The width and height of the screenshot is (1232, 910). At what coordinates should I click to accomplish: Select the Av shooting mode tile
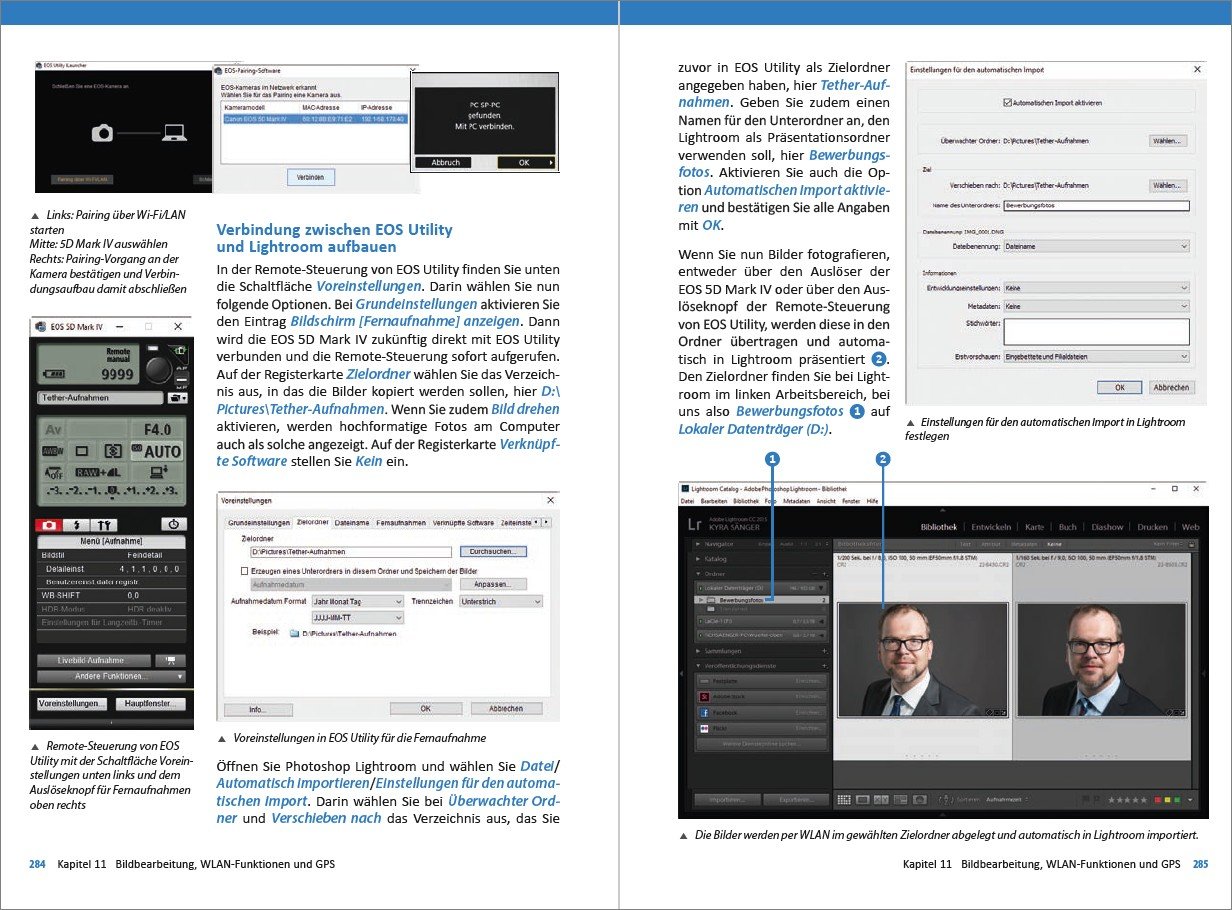click(52, 430)
